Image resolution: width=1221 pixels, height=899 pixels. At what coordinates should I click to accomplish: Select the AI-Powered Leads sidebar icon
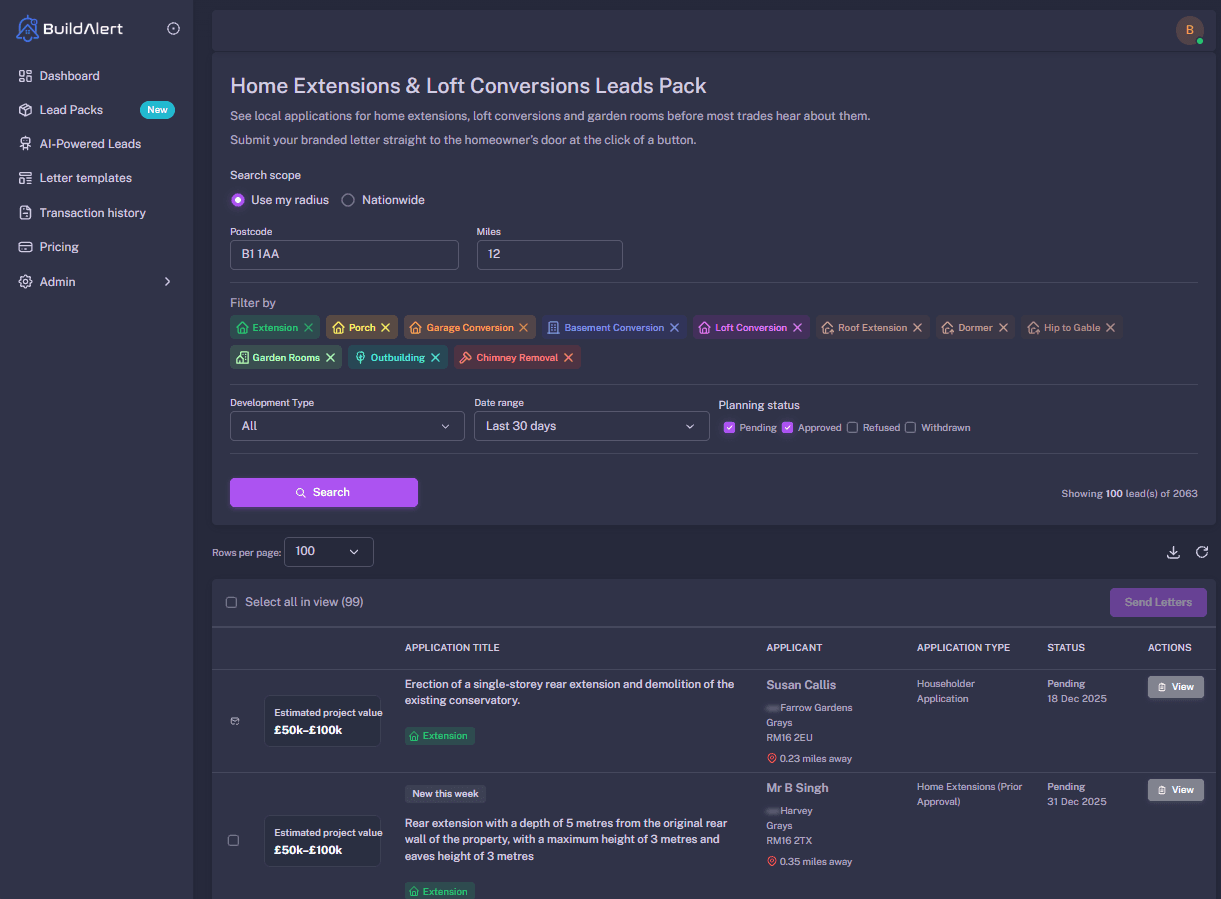(x=24, y=143)
